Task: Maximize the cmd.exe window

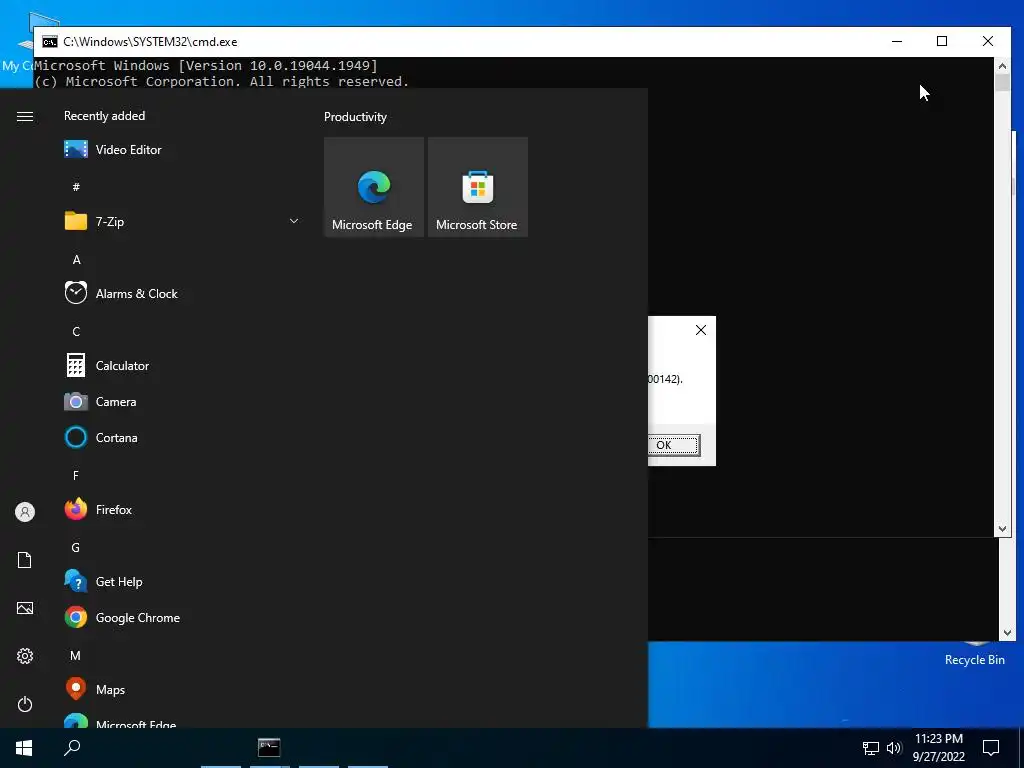Action: (942, 41)
